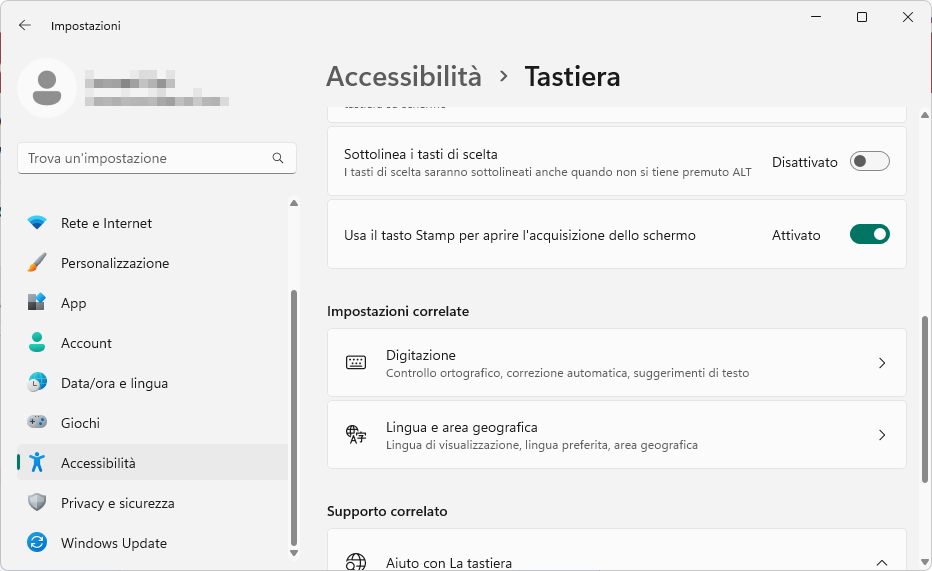The height and width of the screenshot is (571, 932).
Task: Click the Rete e Internet Wi-Fi icon
Action: (37, 223)
